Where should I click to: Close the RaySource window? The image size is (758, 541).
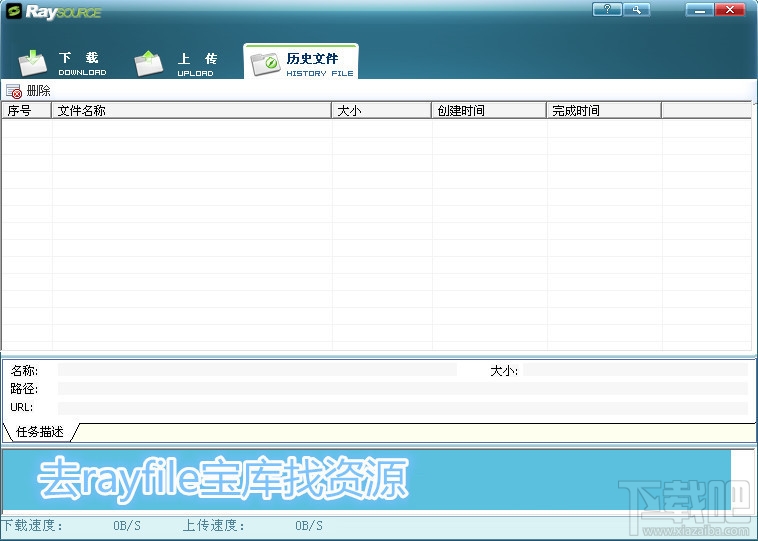click(x=730, y=9)
